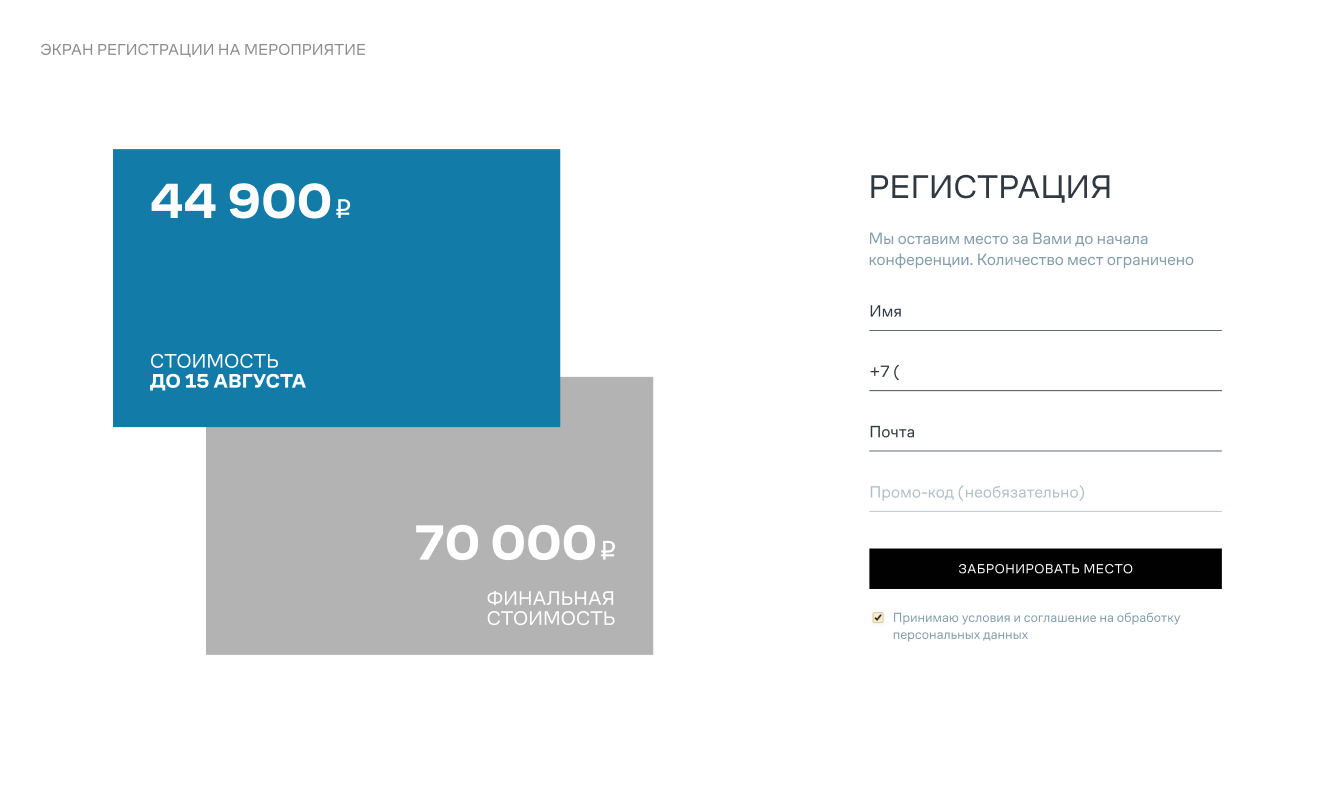
Task: Click the ruble sign next to 70 000
Action: click(608, 548)
